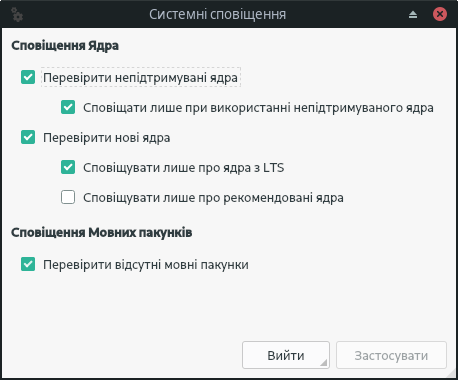
Task: Click the resize grip in window's bottom-right corner
Action: [x=451, y=373]
